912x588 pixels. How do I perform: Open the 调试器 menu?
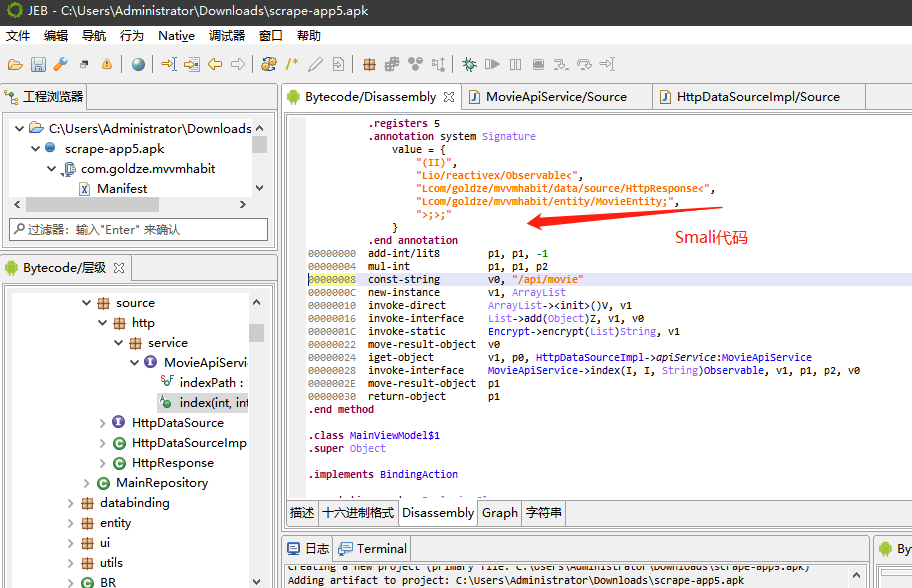click(x=227, y=35)
